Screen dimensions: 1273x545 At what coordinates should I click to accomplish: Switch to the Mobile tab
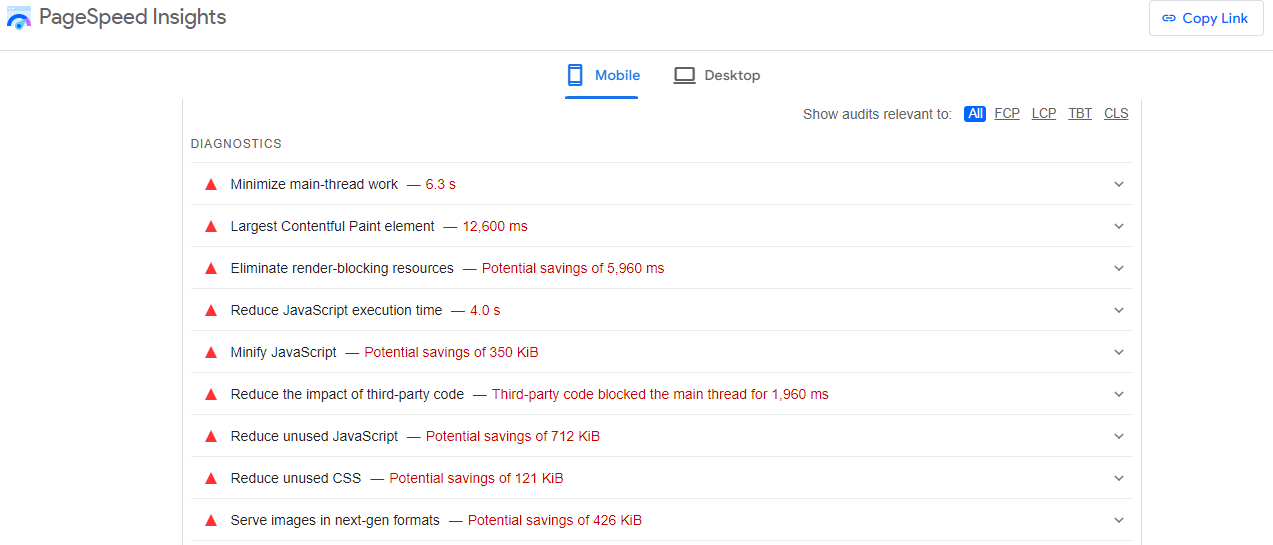[602, 75]
